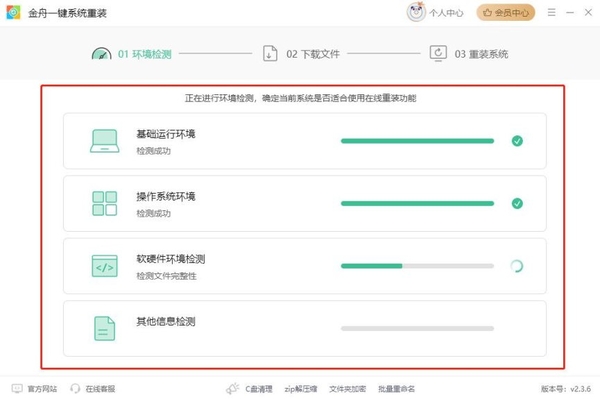Open the hamburger menu in title bar
This screenshot has width=600, height=399.
click(551, 13)
